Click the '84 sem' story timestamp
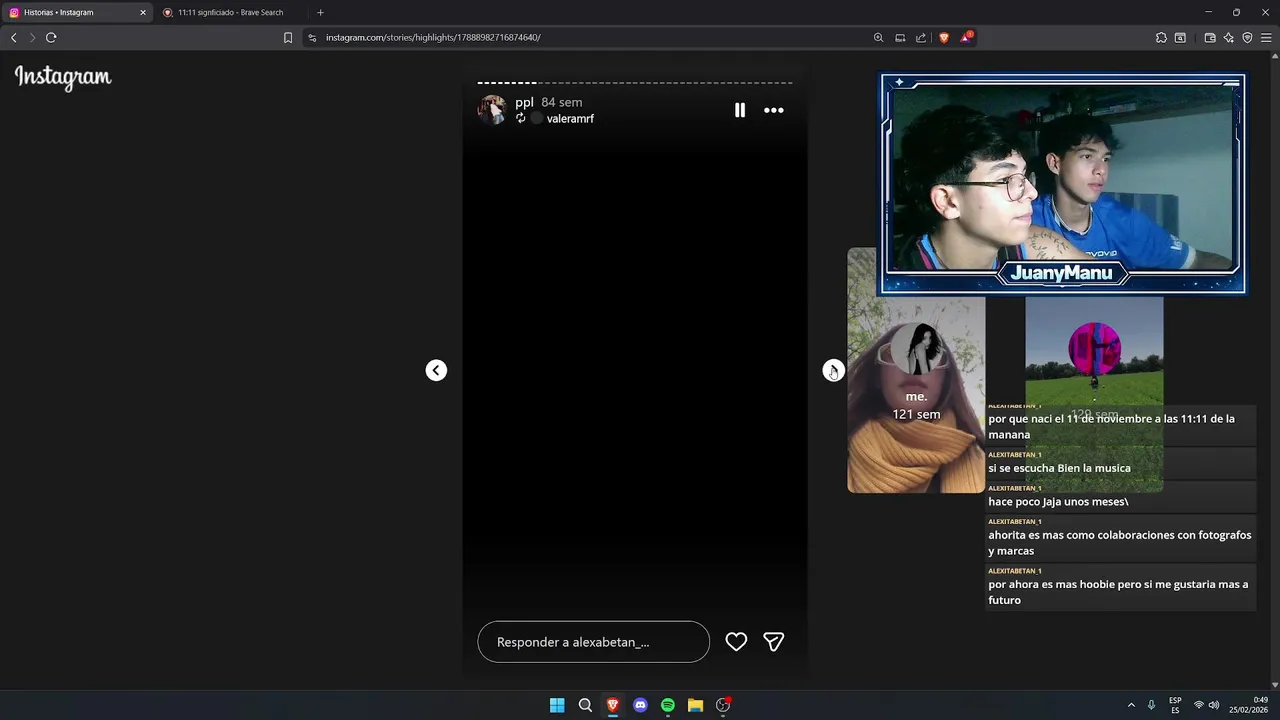The width and height of the screenshot is (1280, 720). point(561,103)
